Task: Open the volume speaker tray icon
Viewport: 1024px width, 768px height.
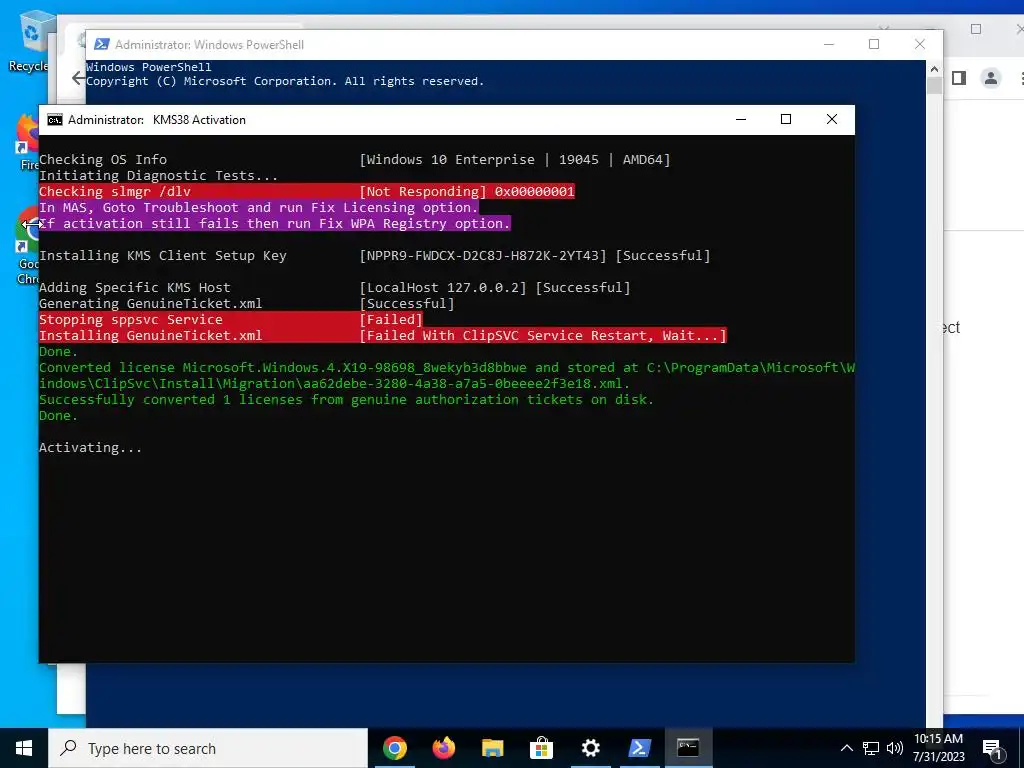Action: 895,748
